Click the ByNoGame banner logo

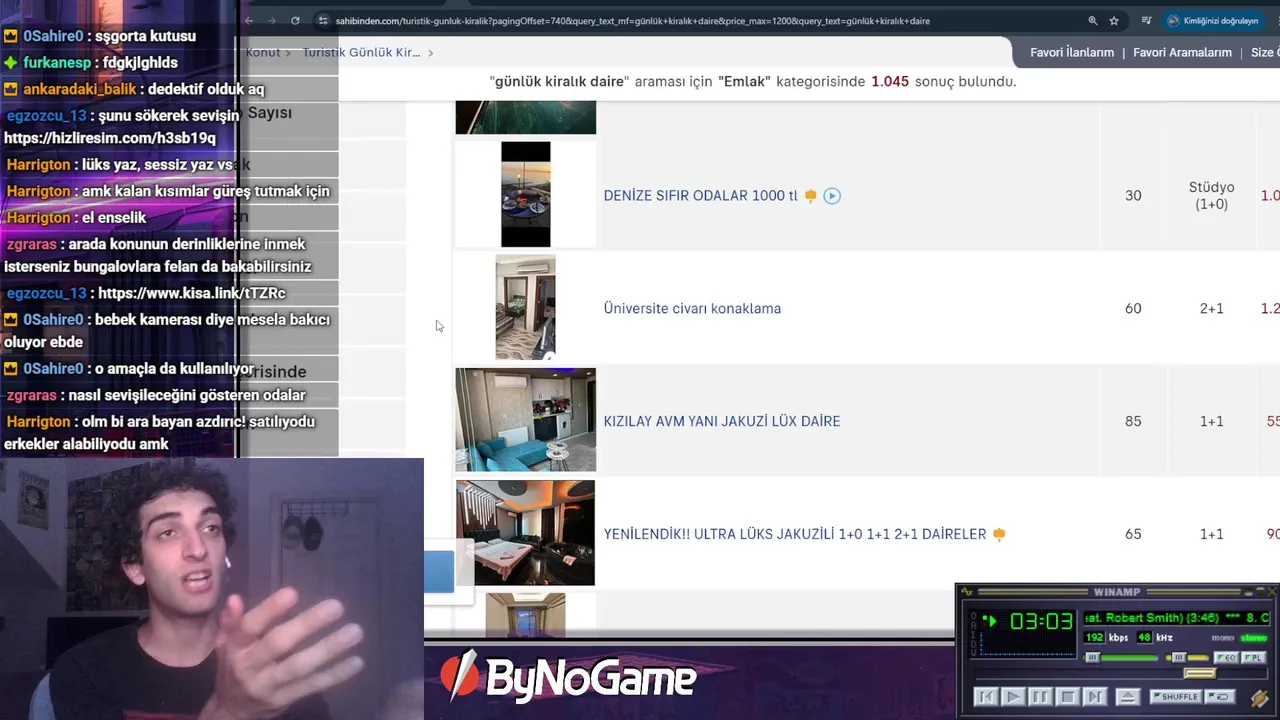coord(568,678)
